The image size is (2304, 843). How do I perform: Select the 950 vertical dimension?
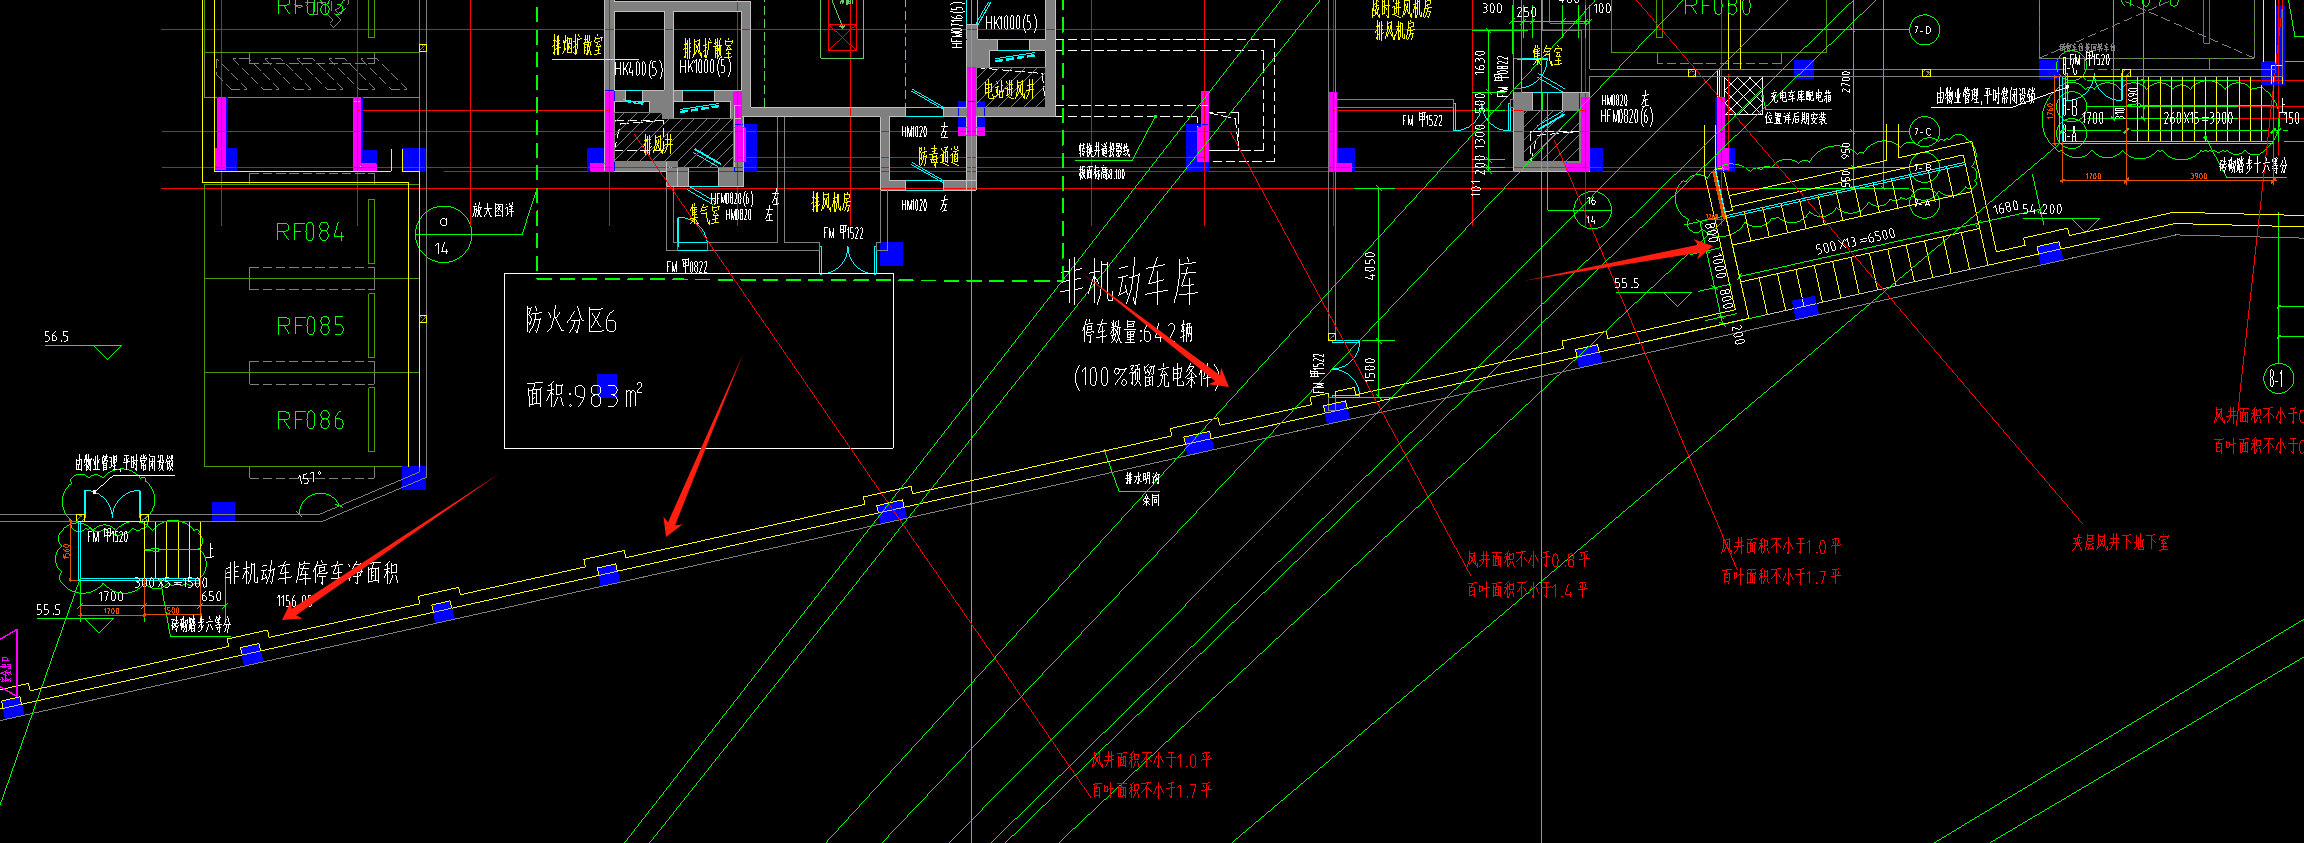tap(1846, 151)
